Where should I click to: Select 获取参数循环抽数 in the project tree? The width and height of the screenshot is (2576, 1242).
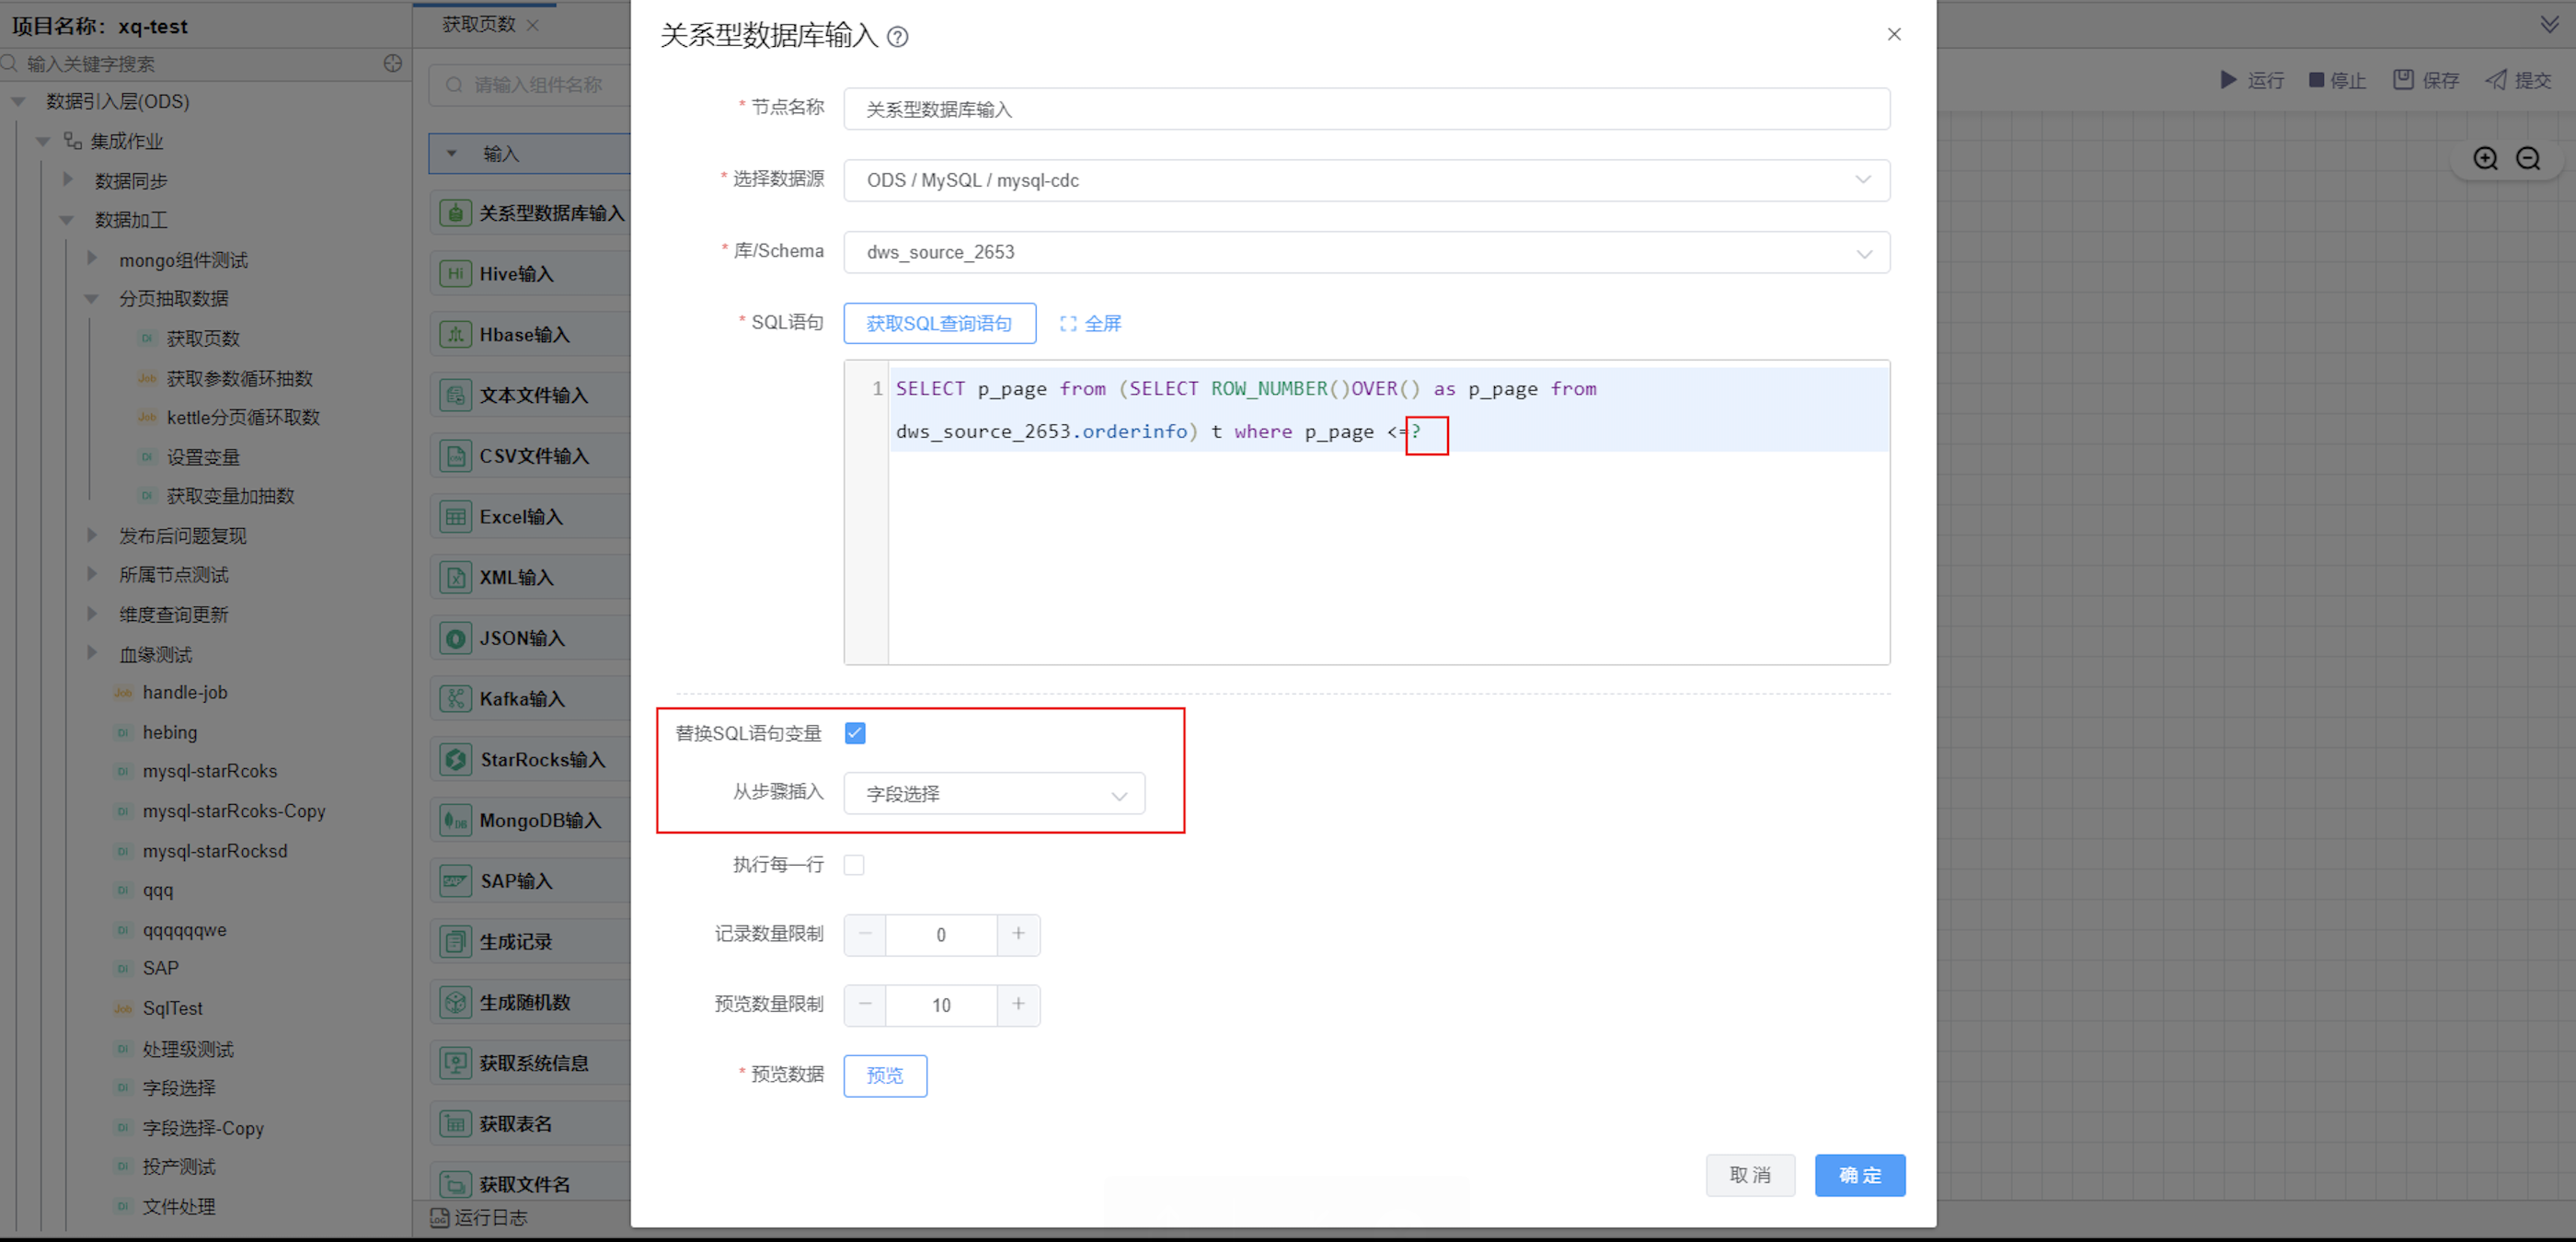pos(239,378)
